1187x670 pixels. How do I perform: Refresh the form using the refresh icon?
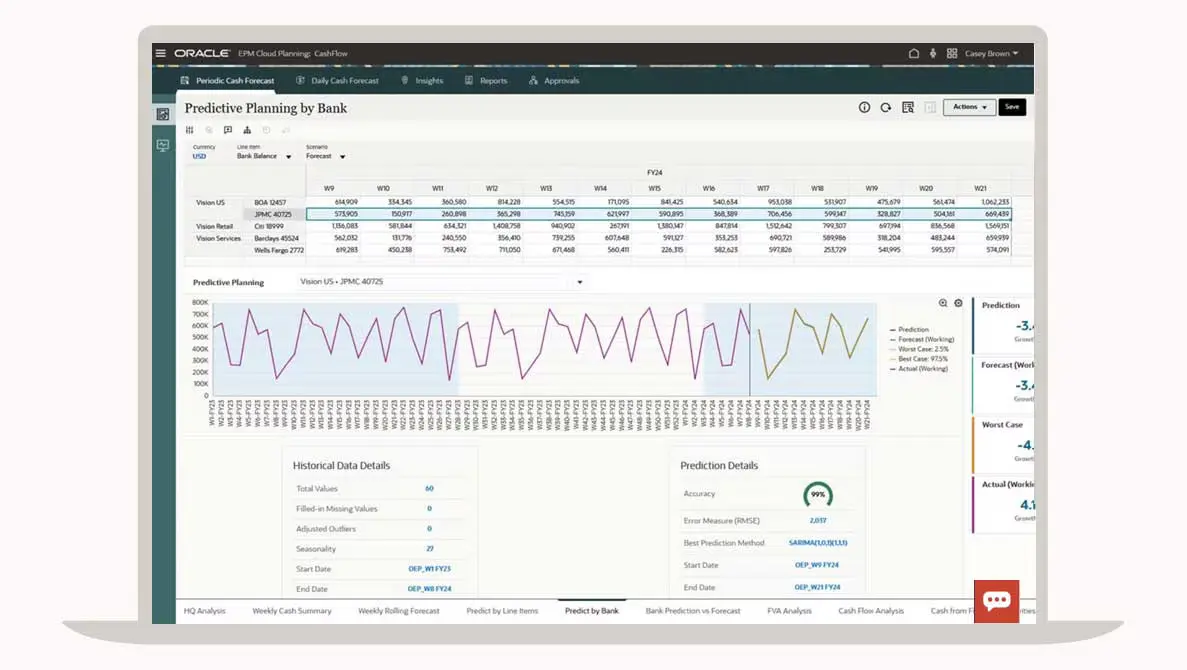click(884, 107)
